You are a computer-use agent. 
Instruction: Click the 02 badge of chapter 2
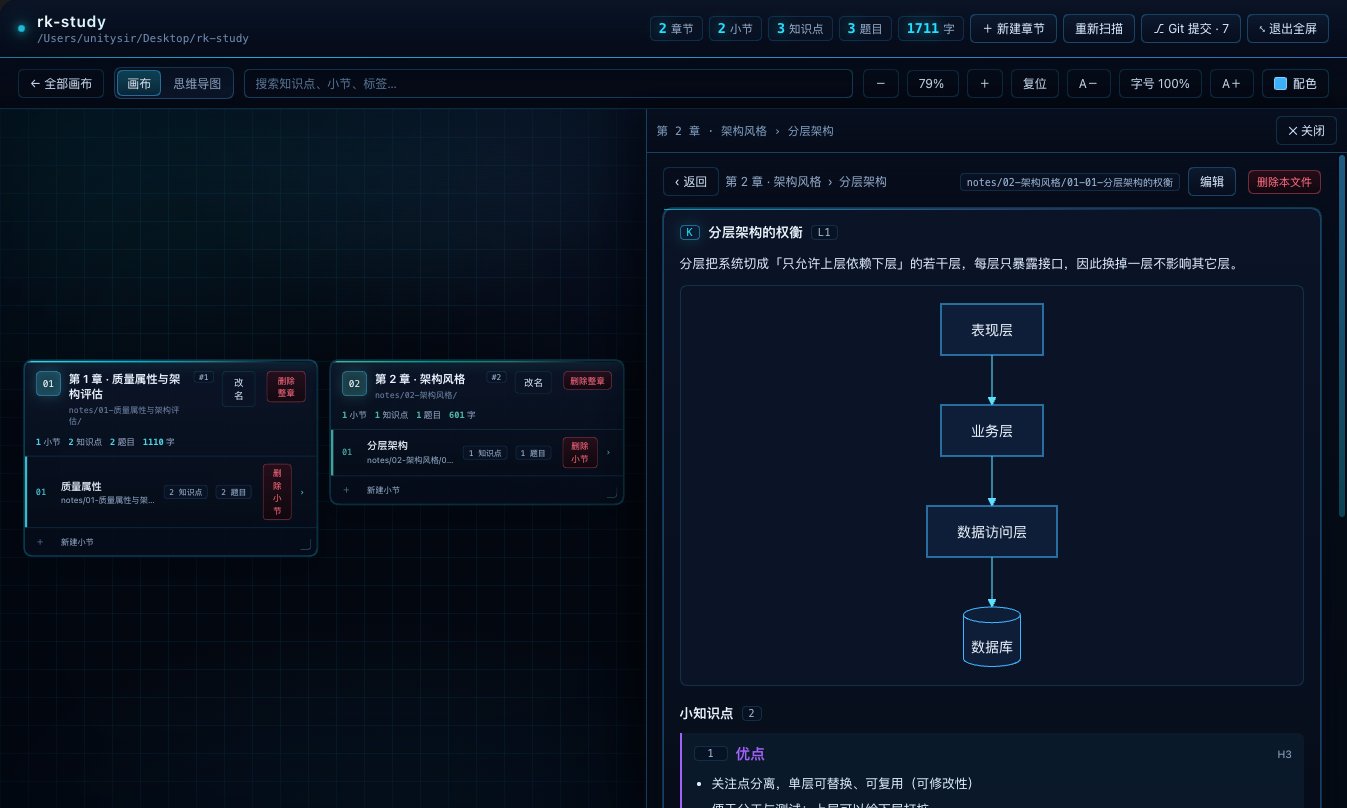pyautogui.click(x=354, y=384)
